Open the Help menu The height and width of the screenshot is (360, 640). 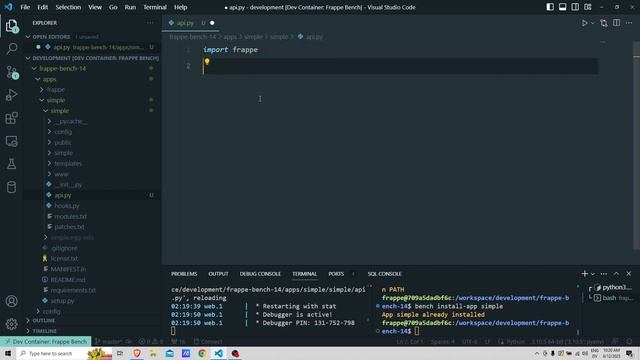coord(180,7)
